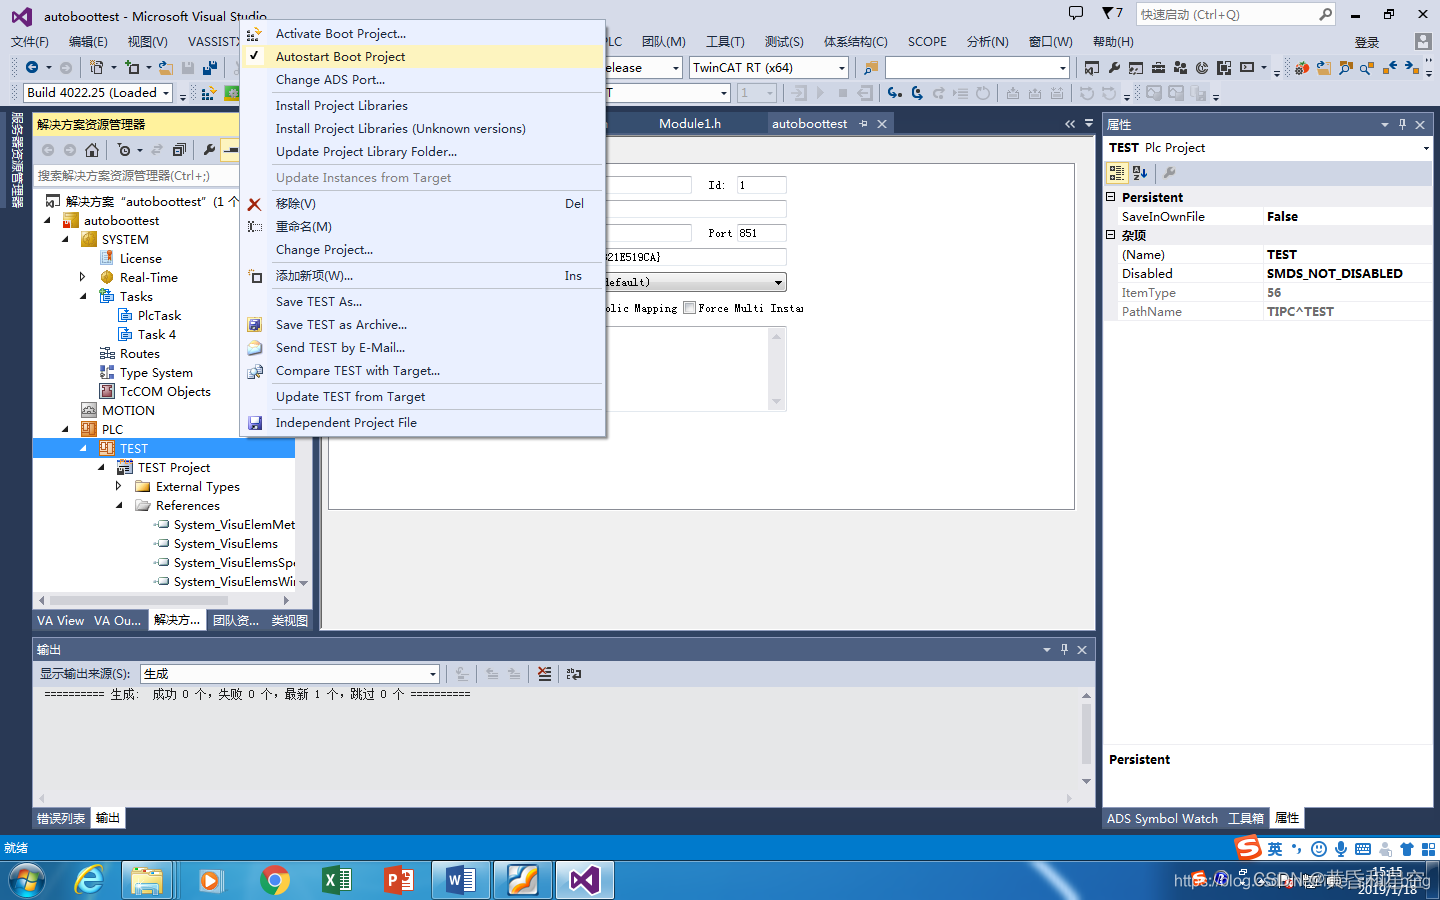Click the step over debug arrow icon
The height and width of the screenshot is (900, 1440).
pyautogui.click(x=917, y=93)
